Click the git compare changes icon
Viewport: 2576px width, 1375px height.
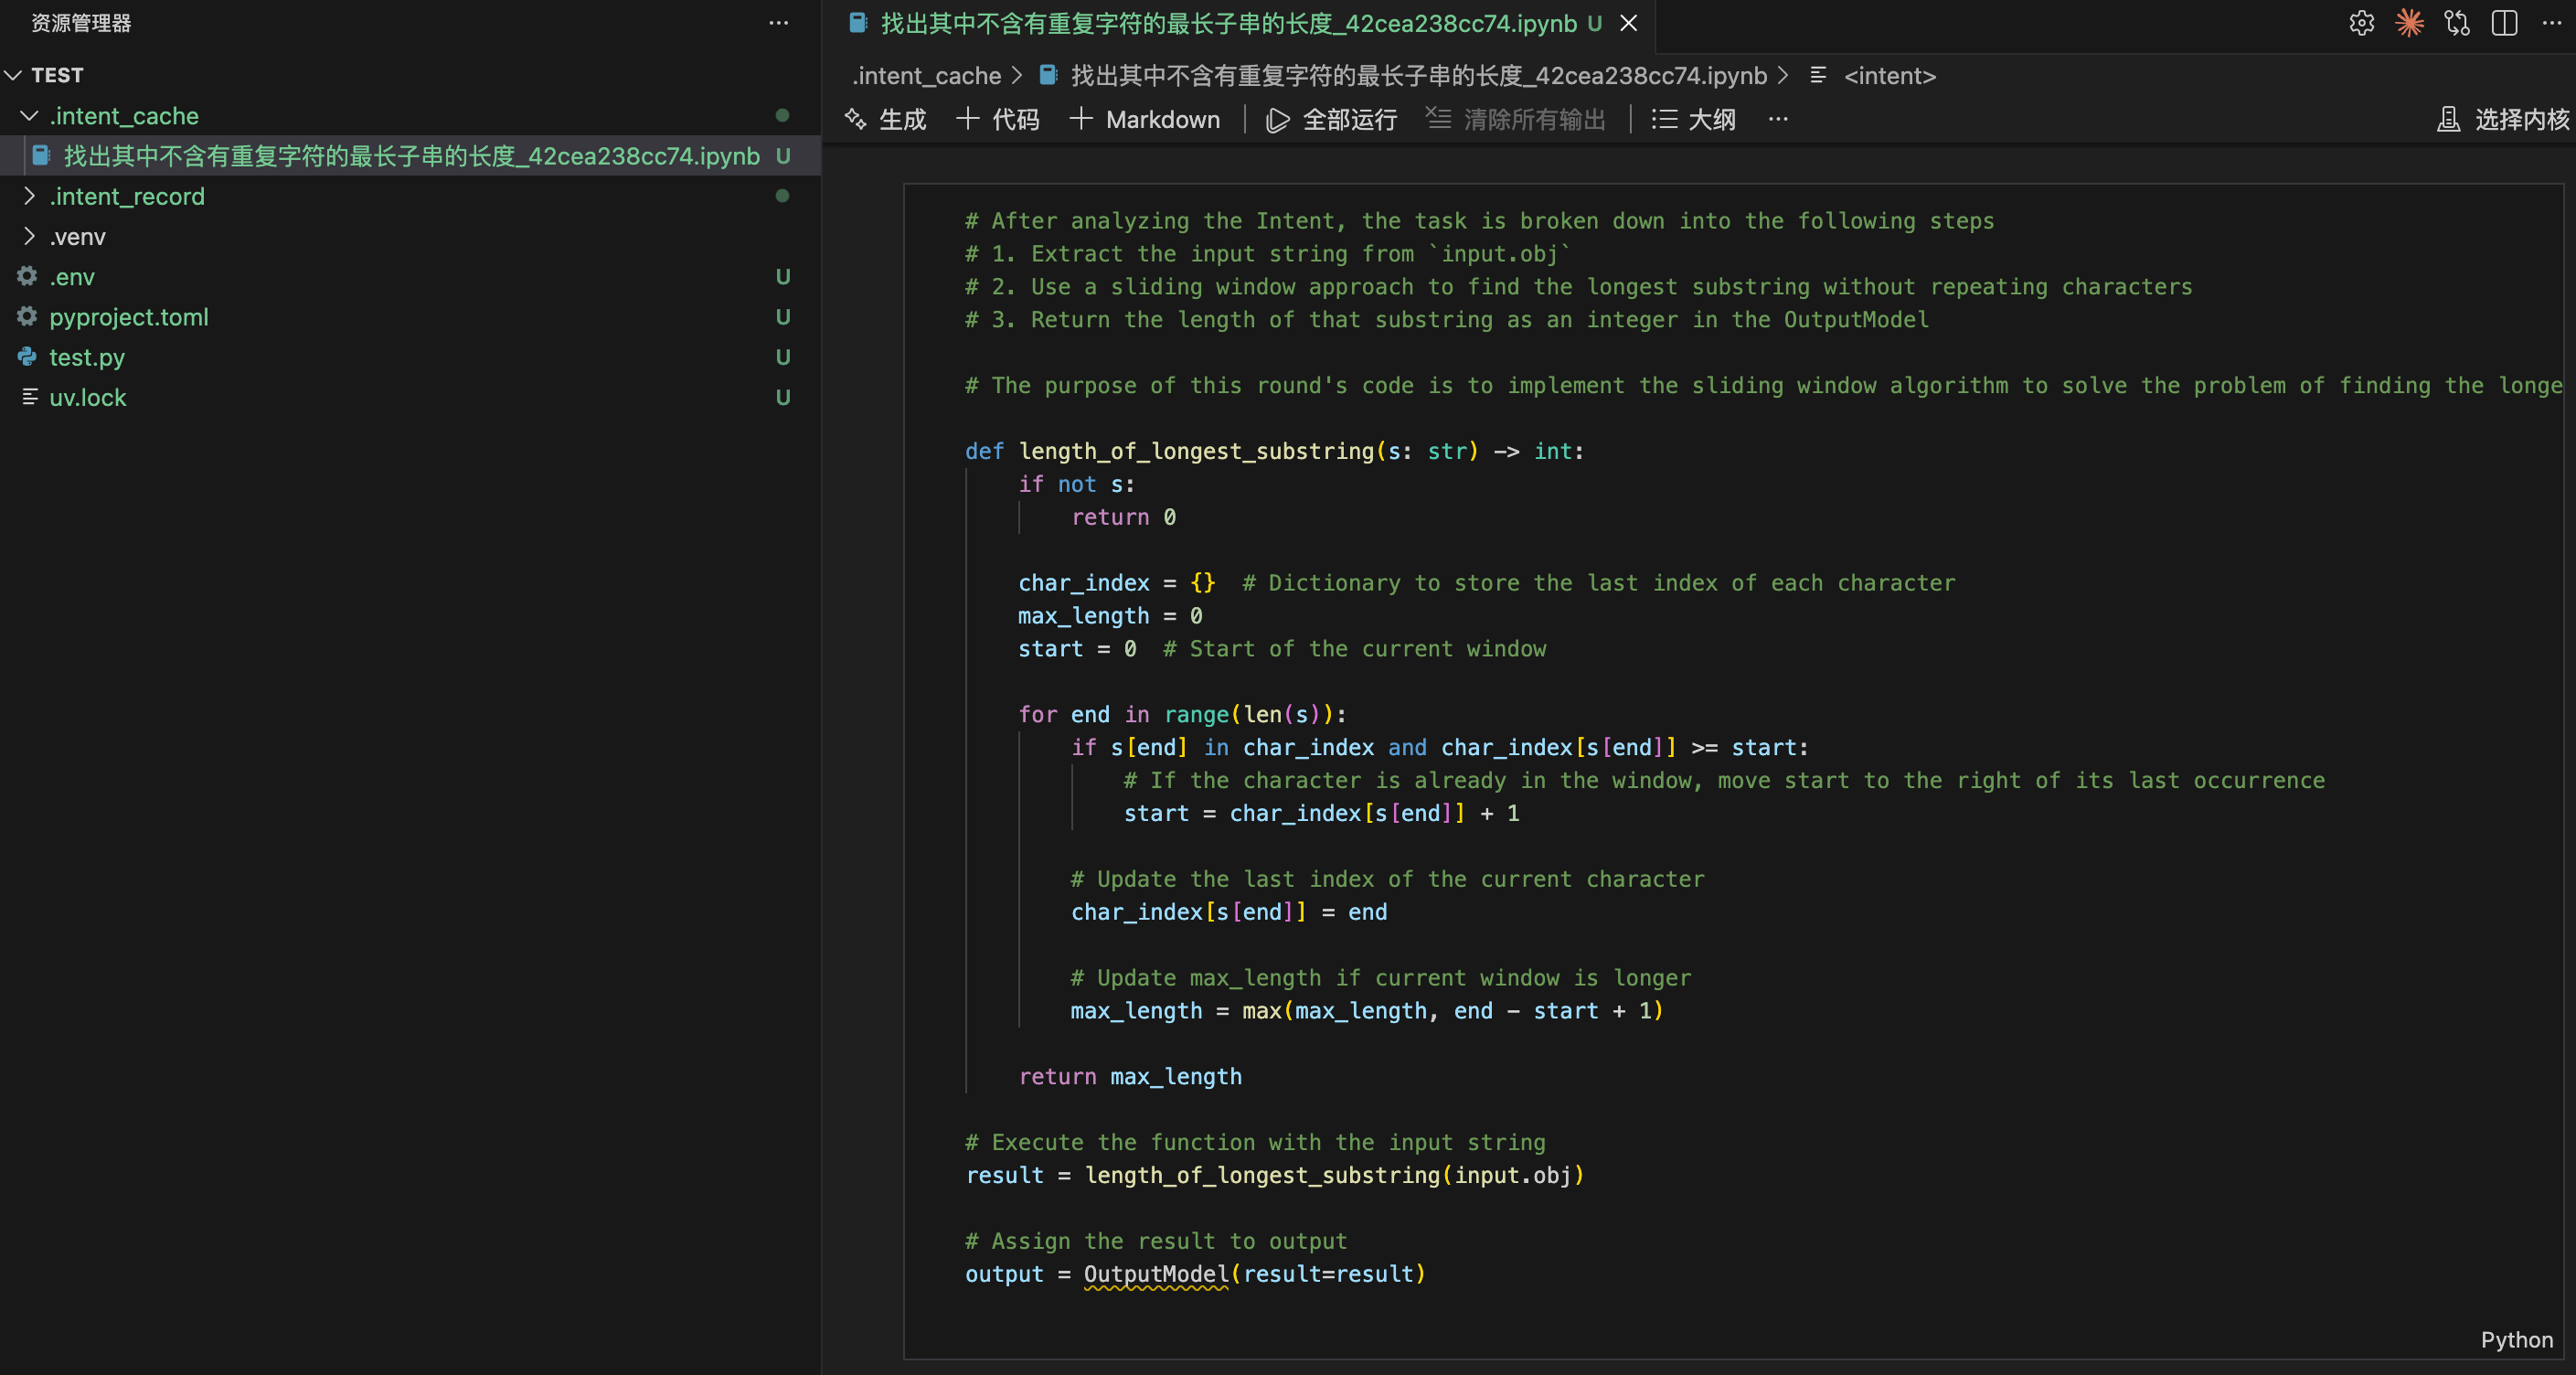pos(2457,23)
